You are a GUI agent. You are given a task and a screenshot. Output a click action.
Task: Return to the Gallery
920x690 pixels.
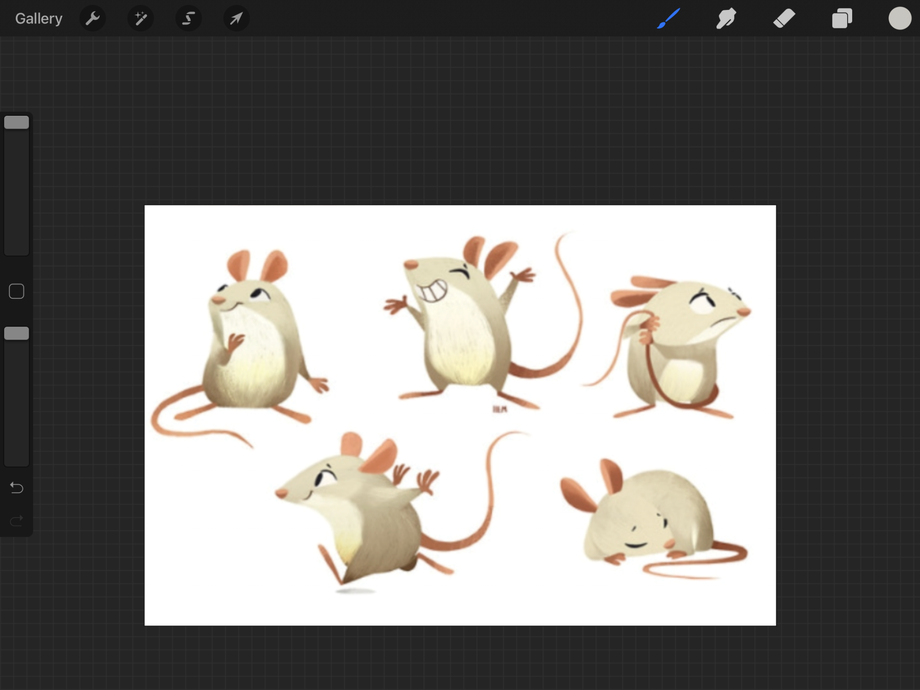tap(39, 19)
